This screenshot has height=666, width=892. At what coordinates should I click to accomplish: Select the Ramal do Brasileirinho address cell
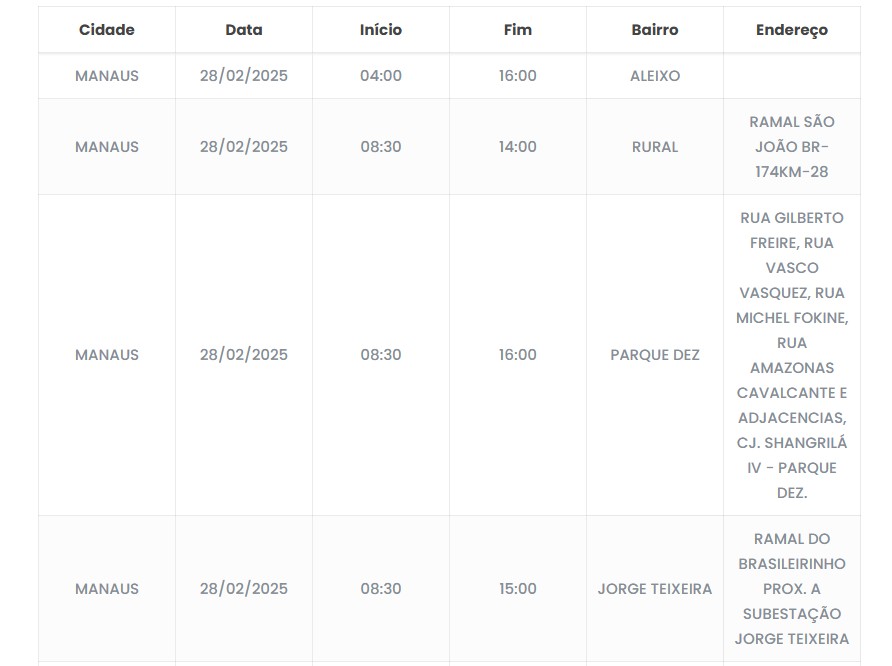792,589
